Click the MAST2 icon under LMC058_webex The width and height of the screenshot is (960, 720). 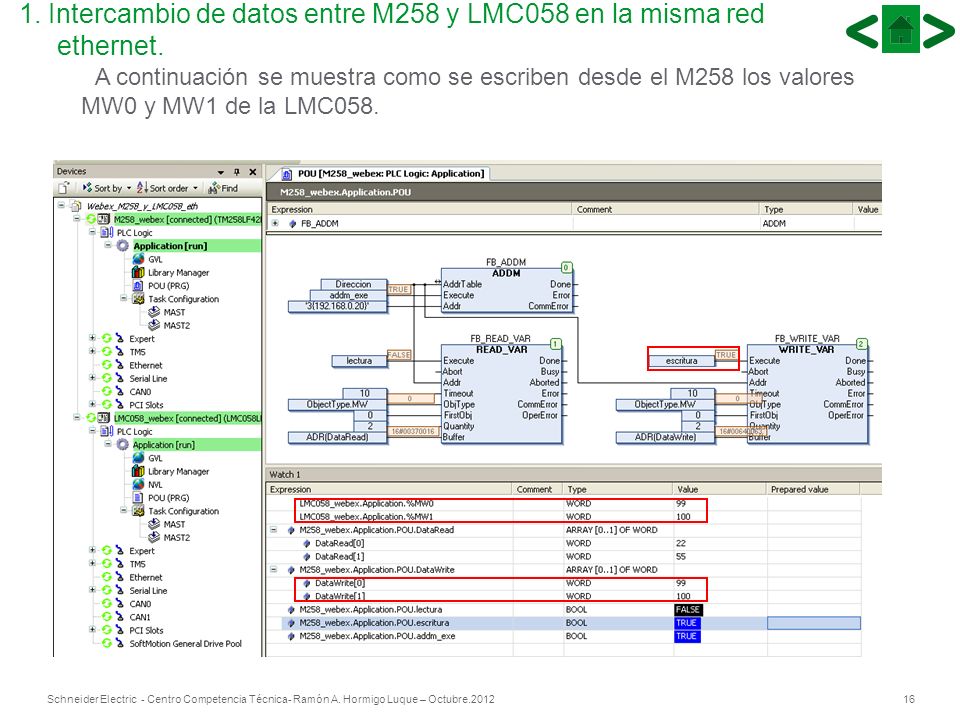[154, 538]
